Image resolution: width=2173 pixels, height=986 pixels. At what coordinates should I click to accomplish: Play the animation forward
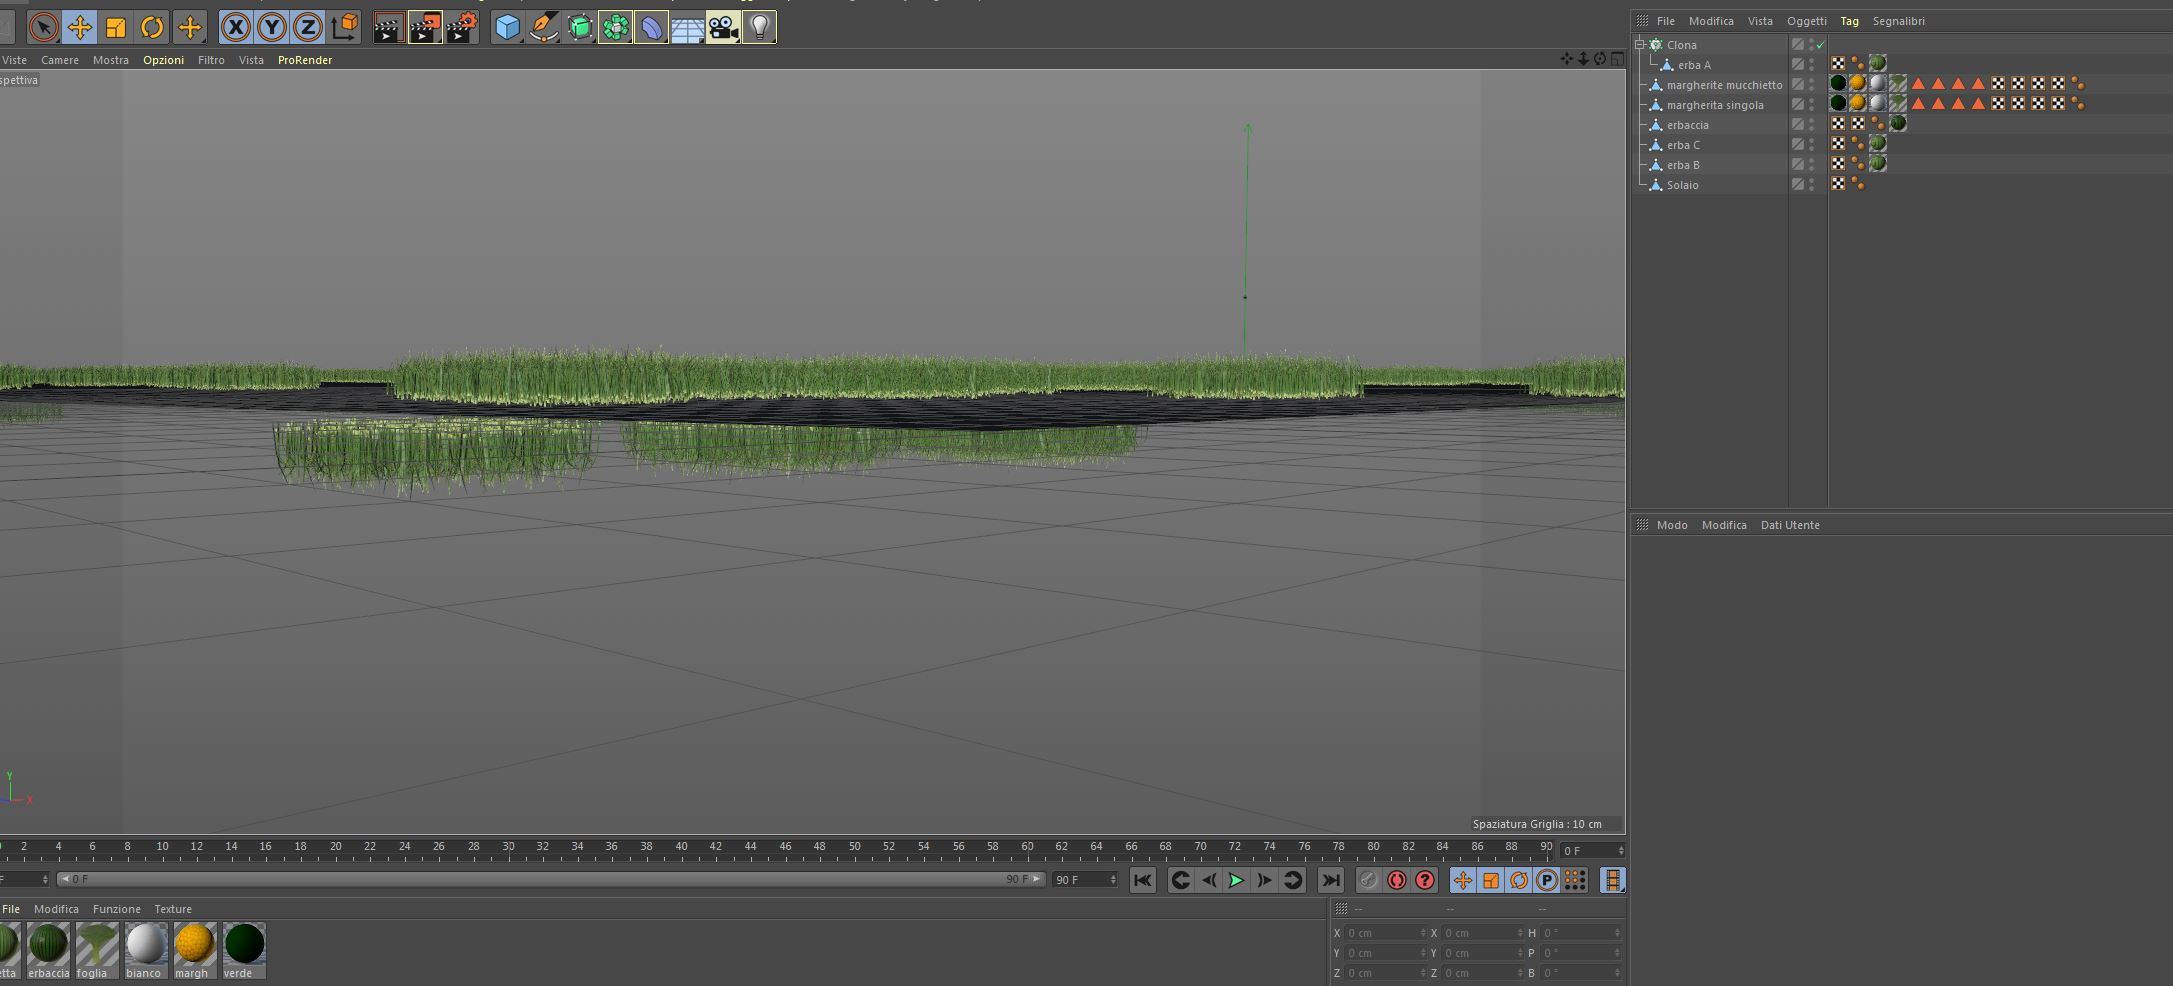coord(1236,880)
